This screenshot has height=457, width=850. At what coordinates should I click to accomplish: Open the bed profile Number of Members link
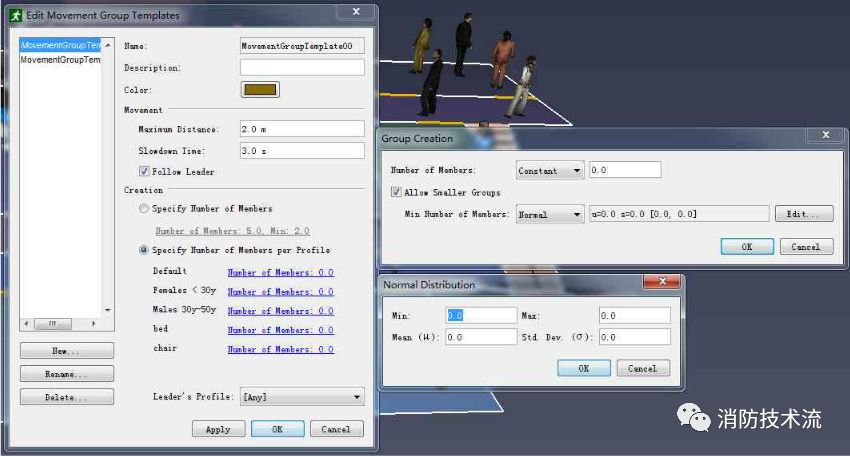pyautogui.click(x=280, y=330)
